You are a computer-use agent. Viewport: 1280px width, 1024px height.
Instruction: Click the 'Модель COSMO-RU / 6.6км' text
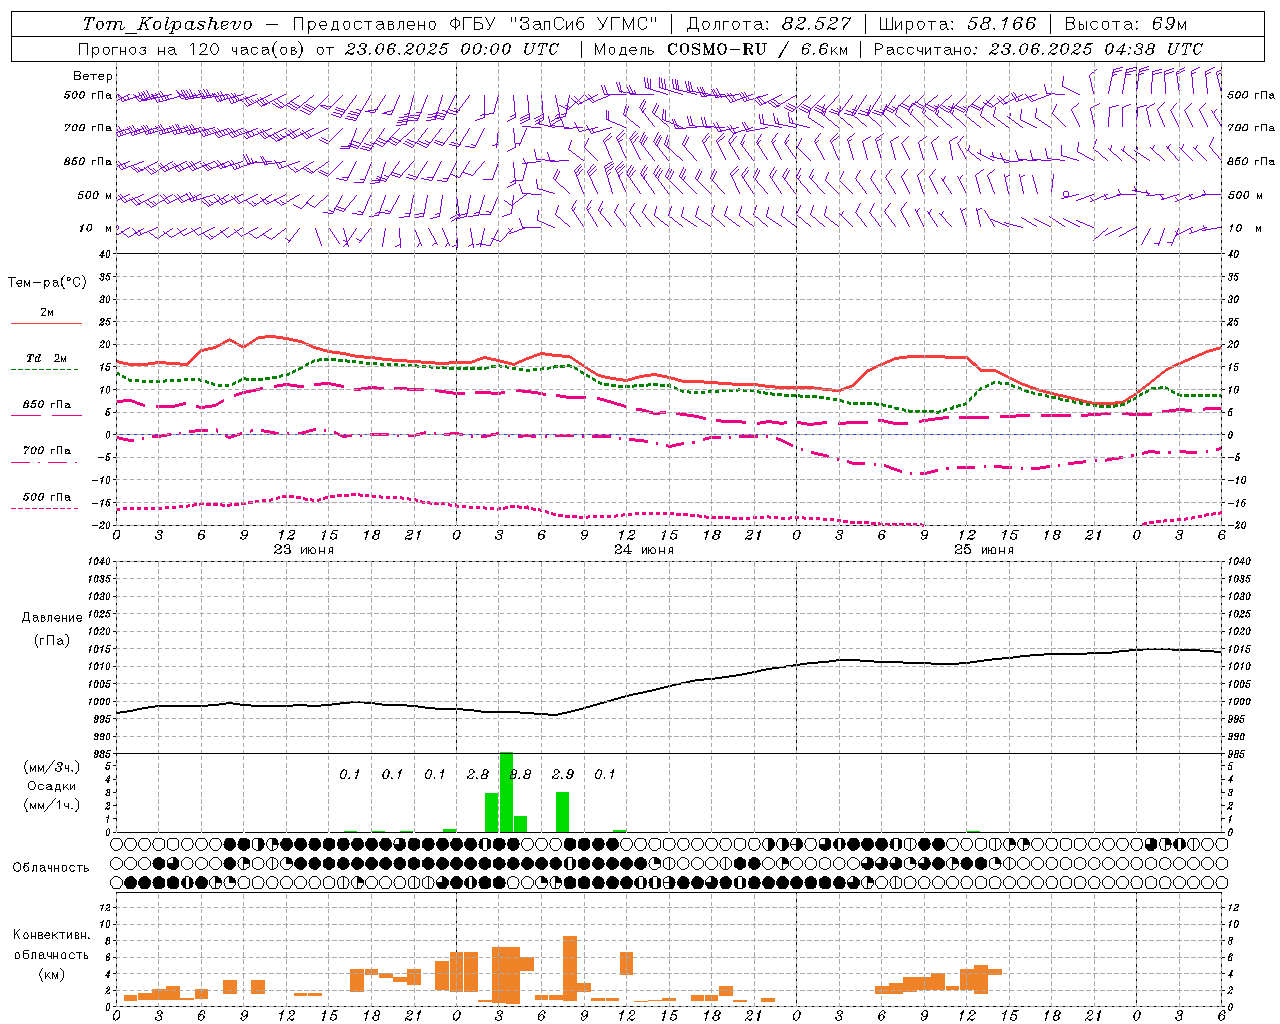(721, 49)
